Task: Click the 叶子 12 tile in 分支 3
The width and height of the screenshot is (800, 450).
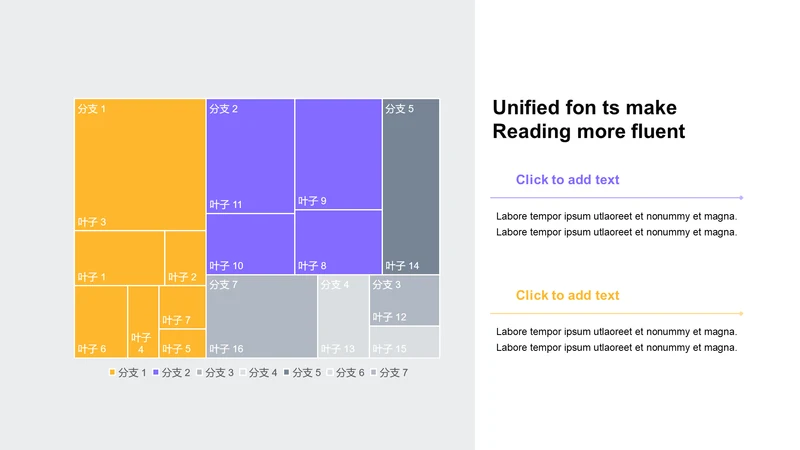Action: 405,300
